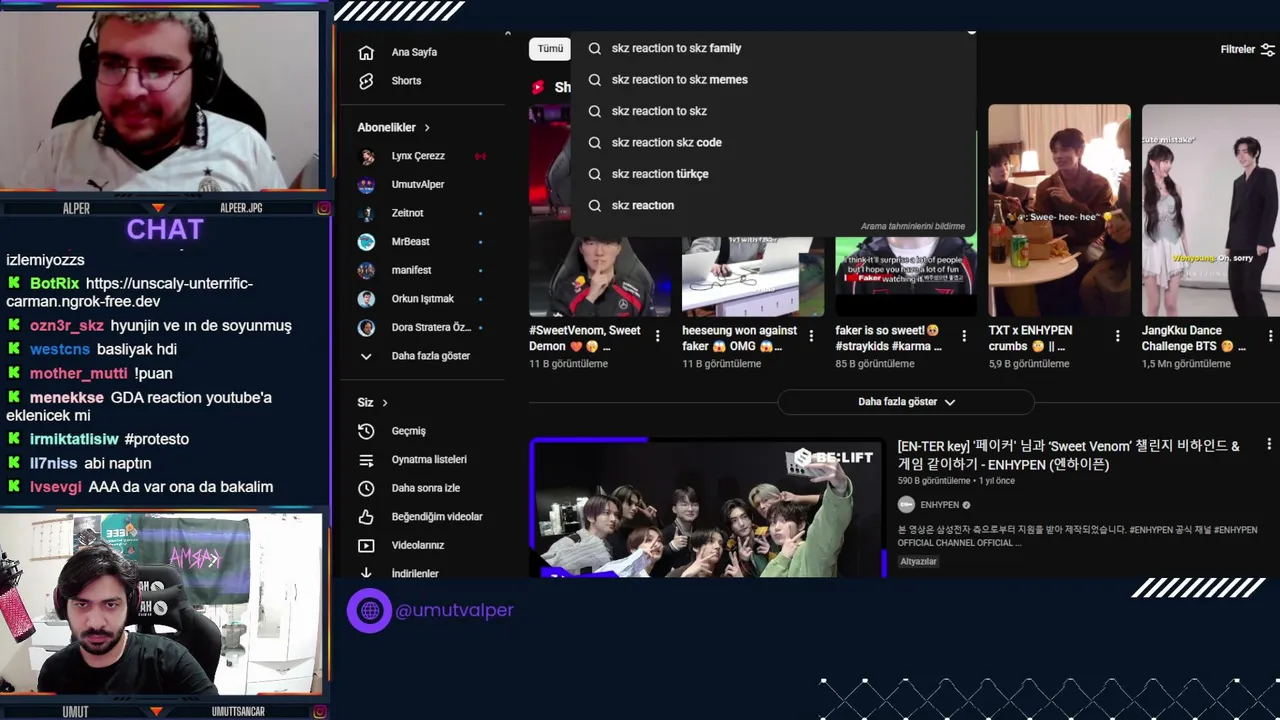
Task: Click mother_mutti username in chat
Action: pyautogui.click(x=79, y=373)
